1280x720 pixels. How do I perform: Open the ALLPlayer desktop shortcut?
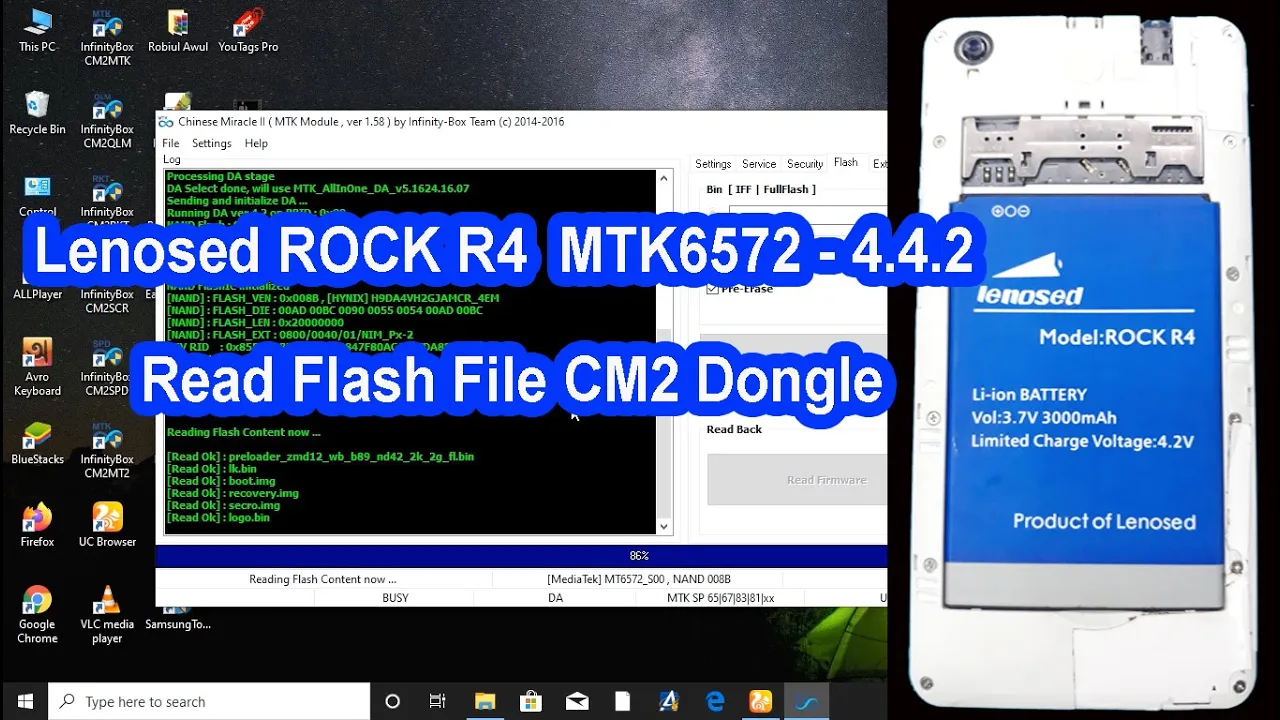point(37,280)
